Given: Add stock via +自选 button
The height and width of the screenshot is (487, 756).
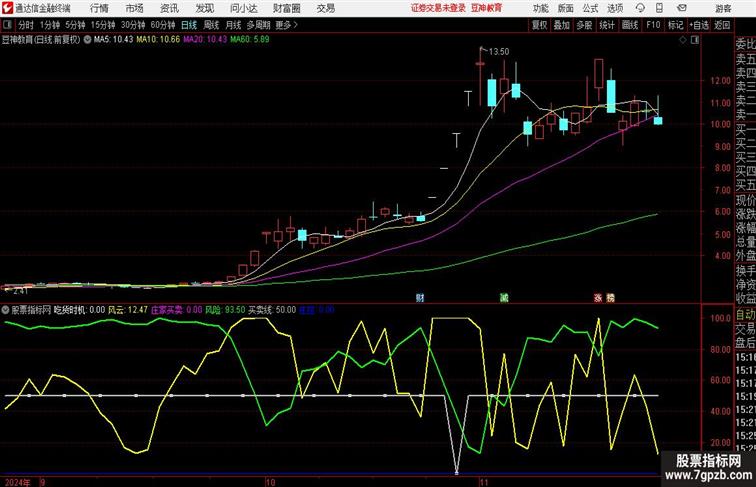Looking at the screenshot, I should 699,25.
